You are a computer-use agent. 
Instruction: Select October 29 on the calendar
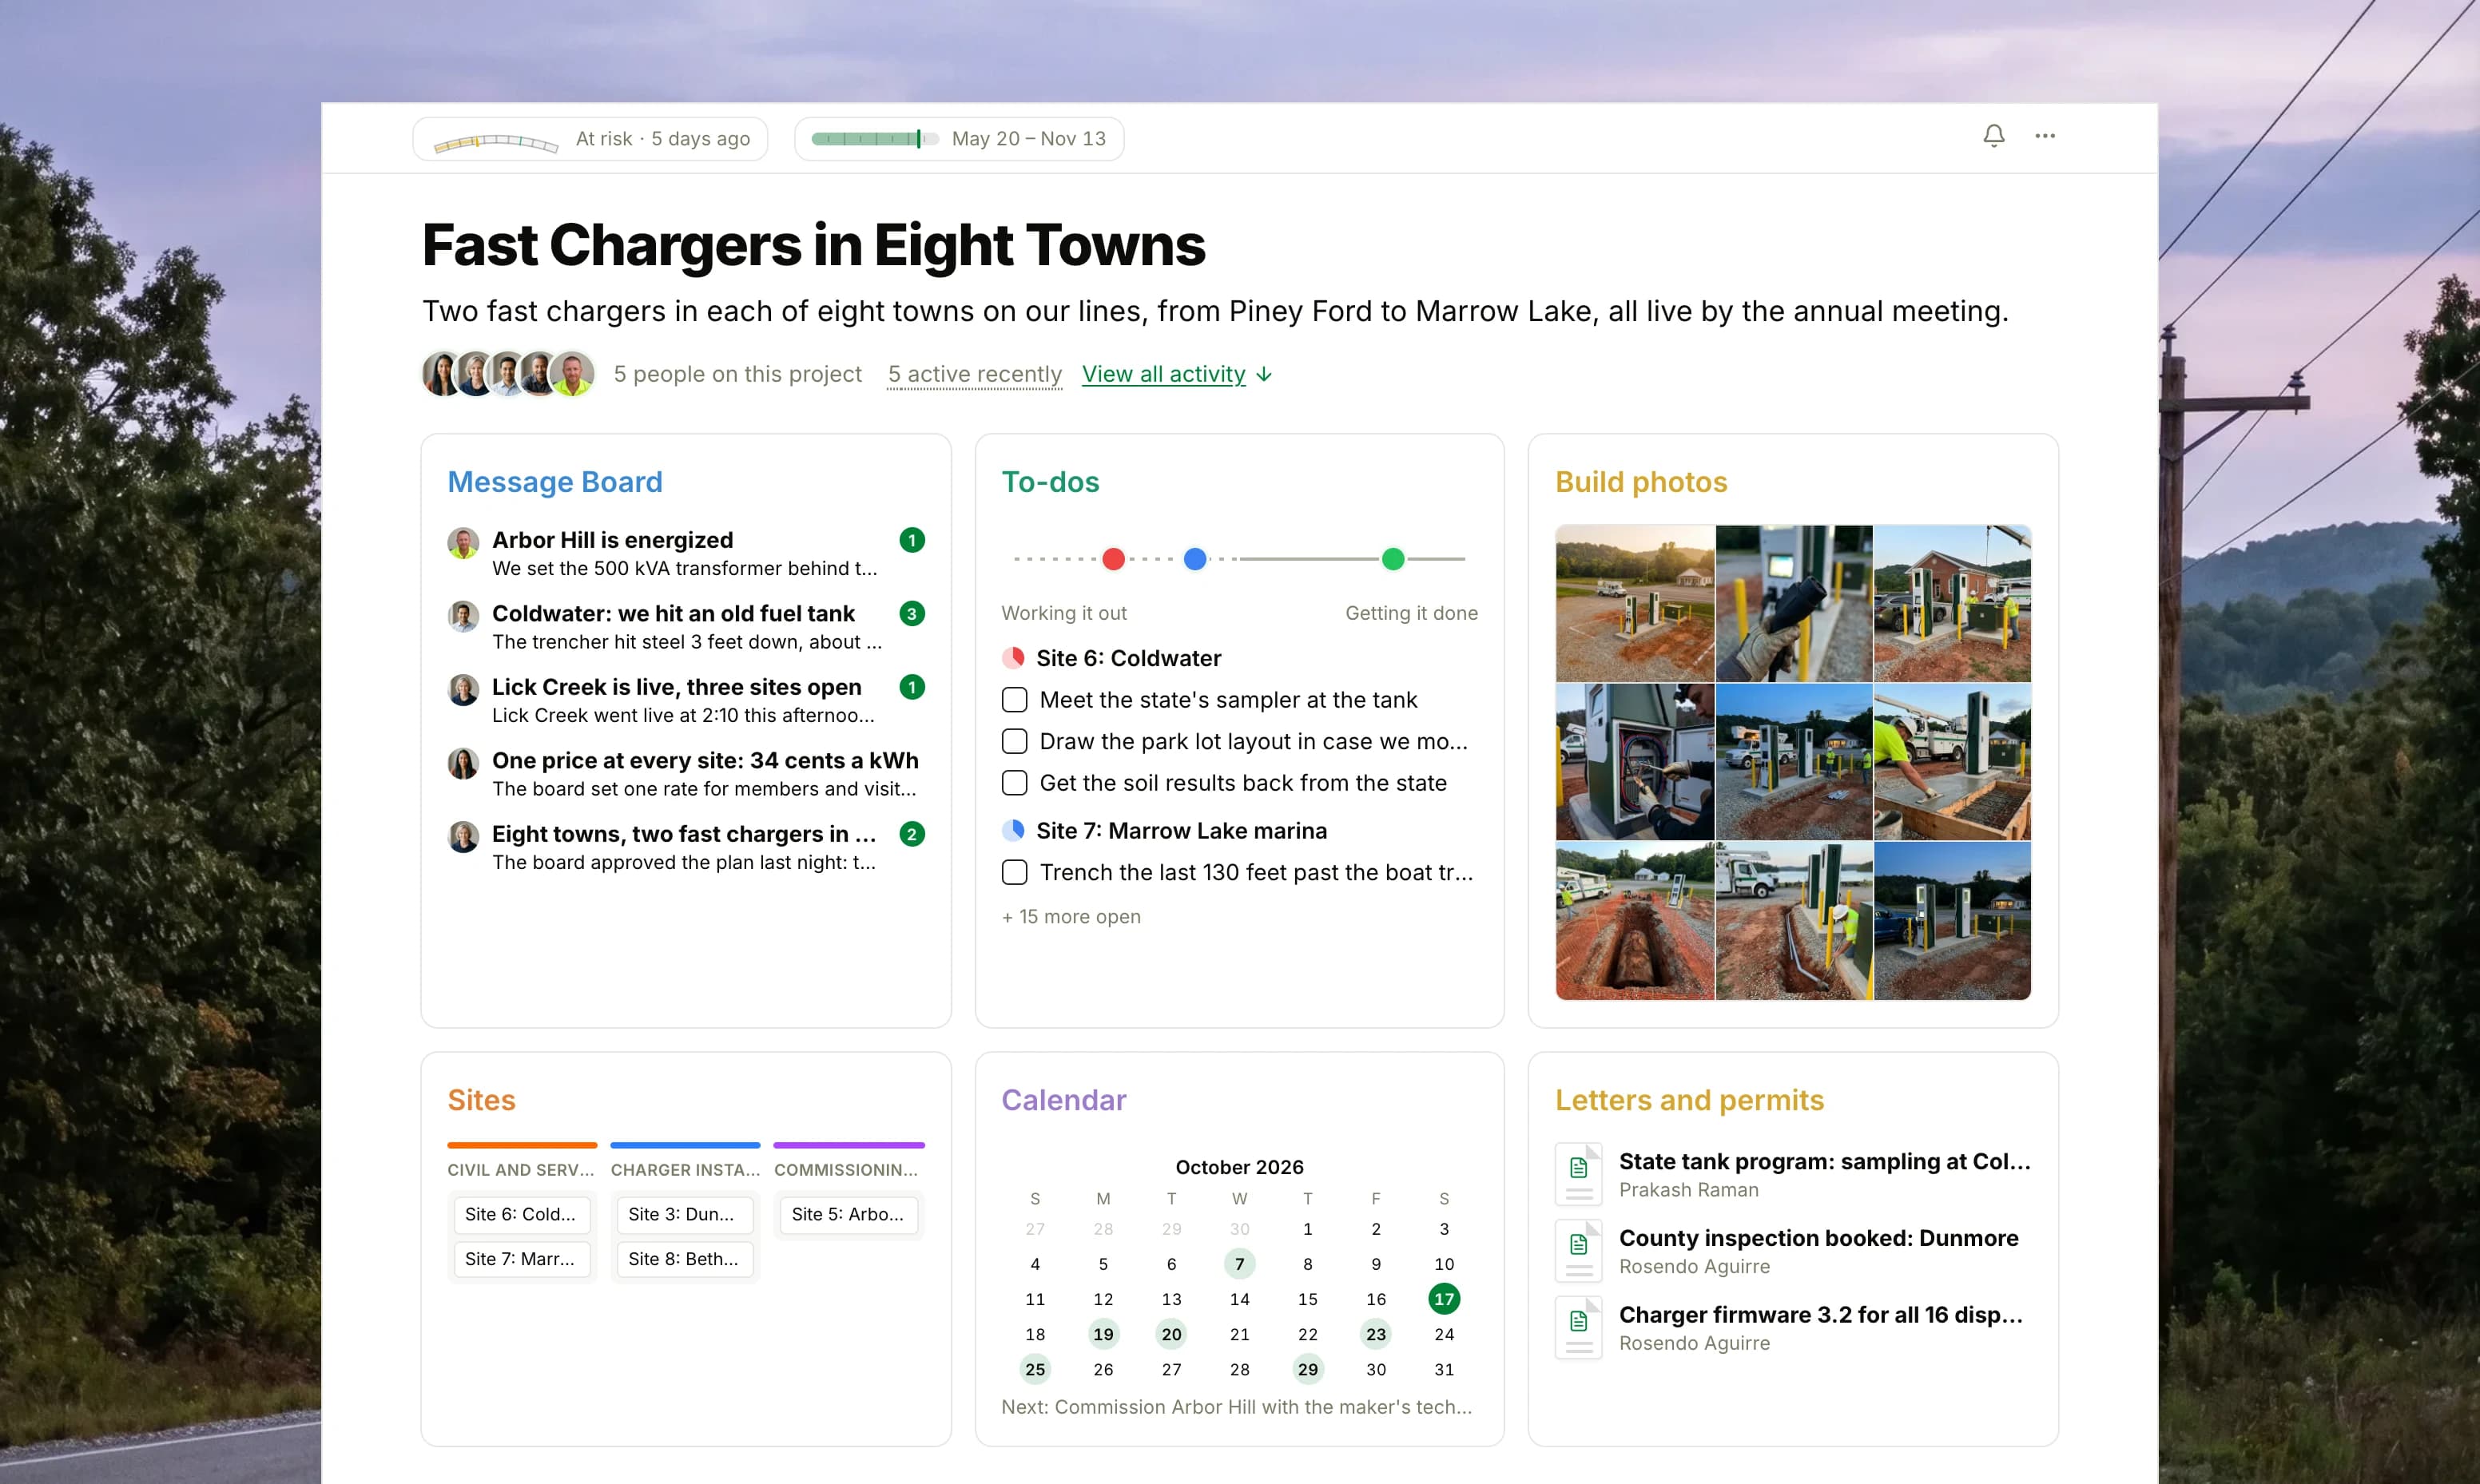[1307, 1369]
